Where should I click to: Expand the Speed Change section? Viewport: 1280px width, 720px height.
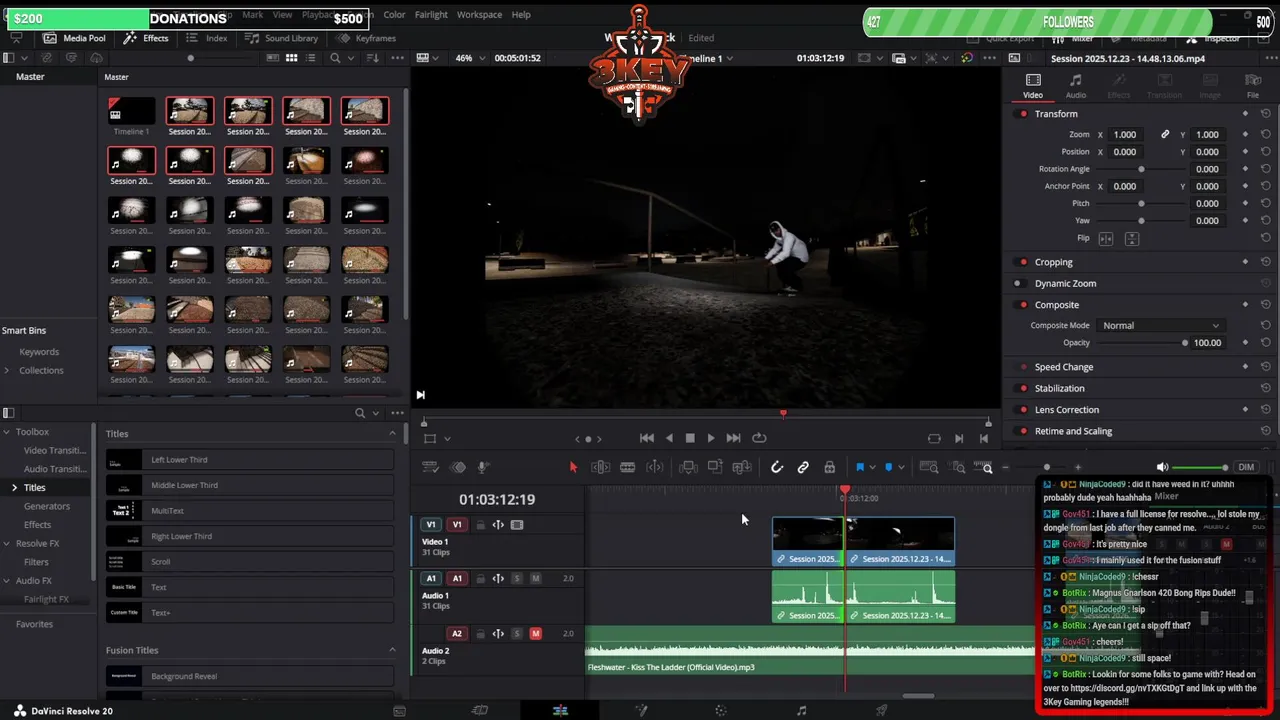(1064, 367)
